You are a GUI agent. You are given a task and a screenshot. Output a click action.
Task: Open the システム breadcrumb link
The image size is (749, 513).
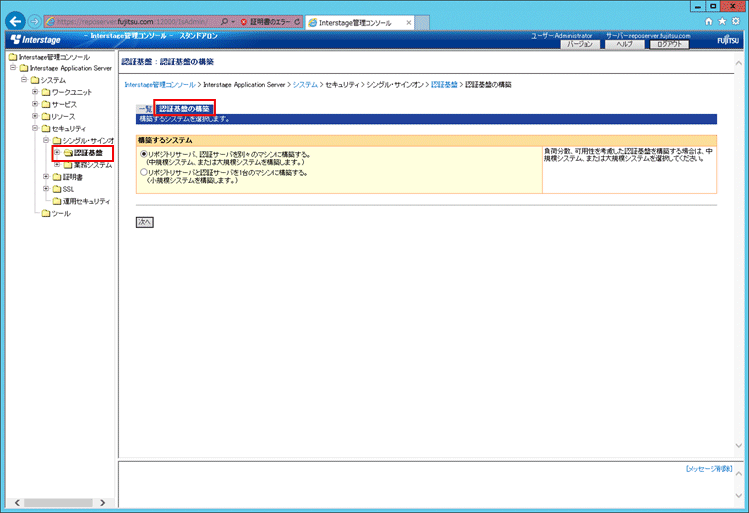click(306, 85)
